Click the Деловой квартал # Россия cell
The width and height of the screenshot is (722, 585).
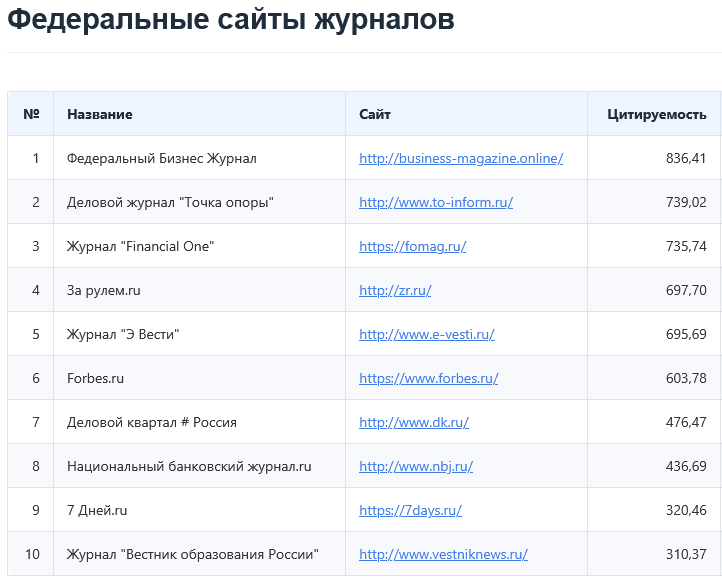tap(199, 422)
